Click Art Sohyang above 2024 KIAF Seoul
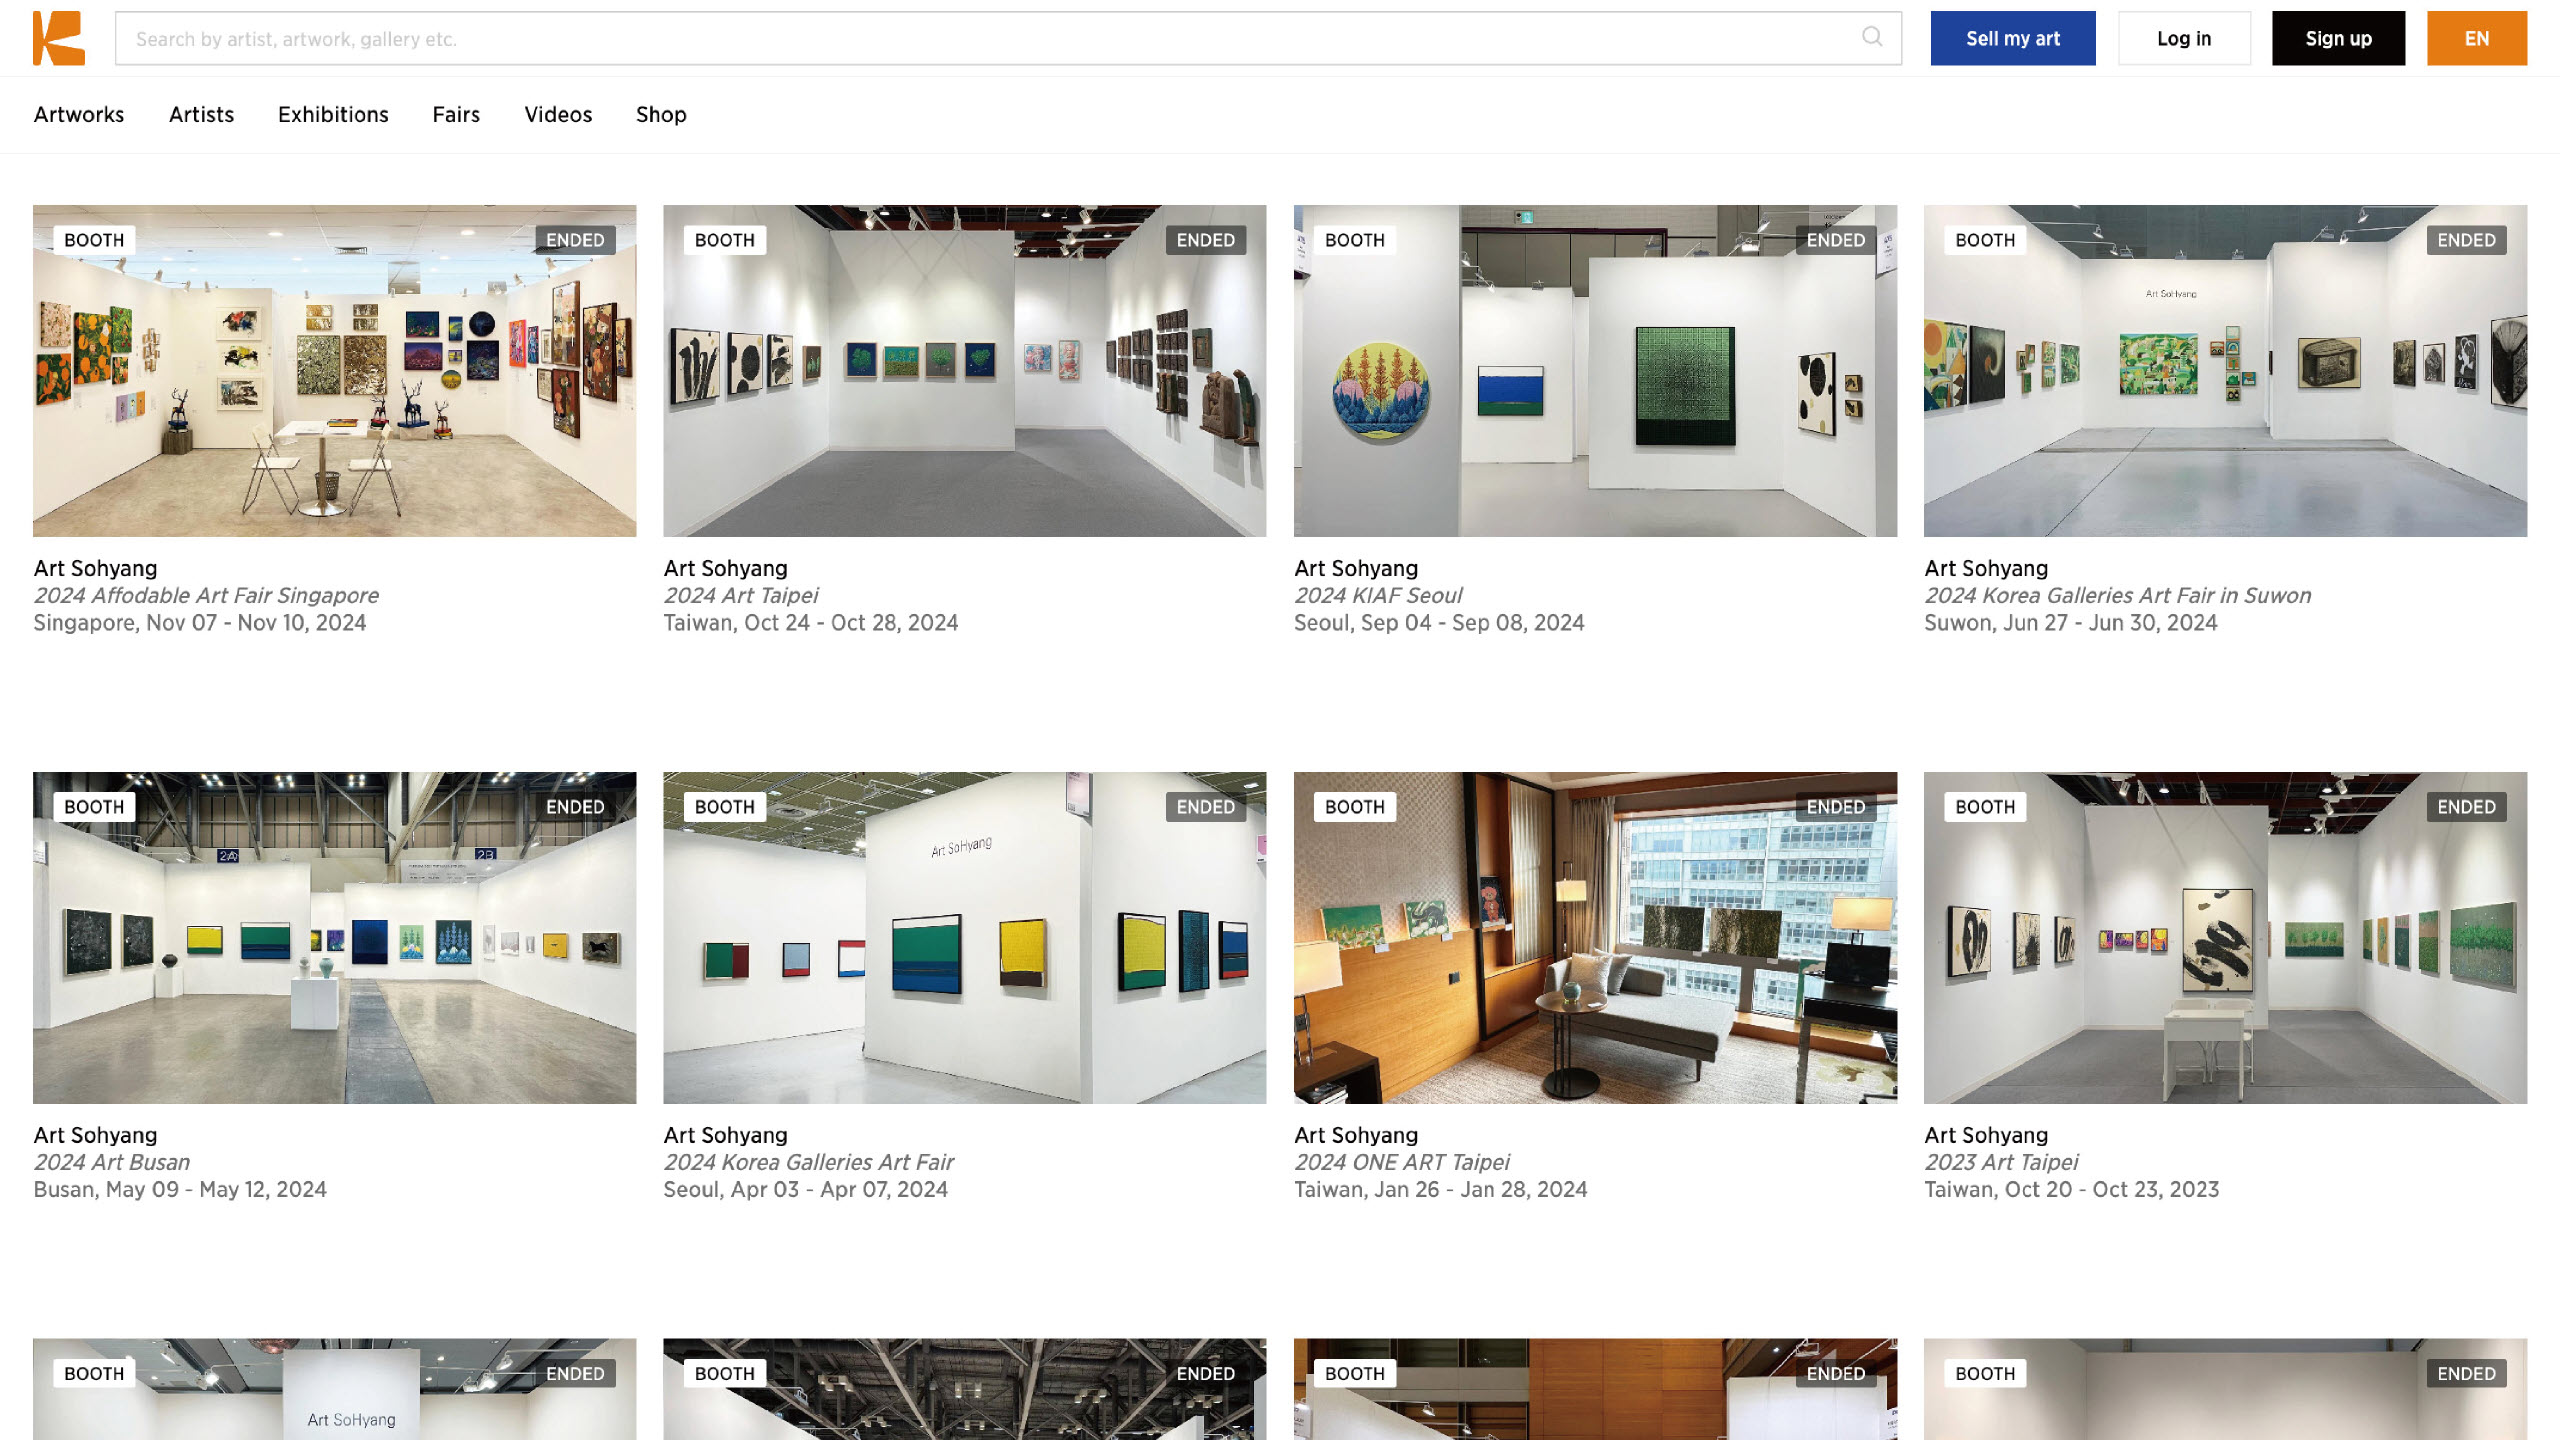2560x1440 pixels. click(1356, 568)
